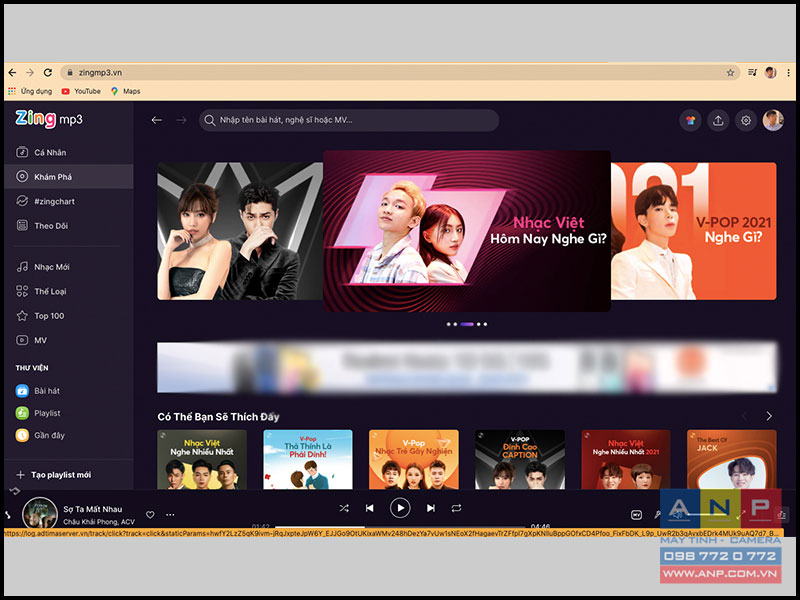Open Nhạc Việt Hôm Nay Nghe Gì banner
This screenshot has width=800, height=600.
(466, 231)
